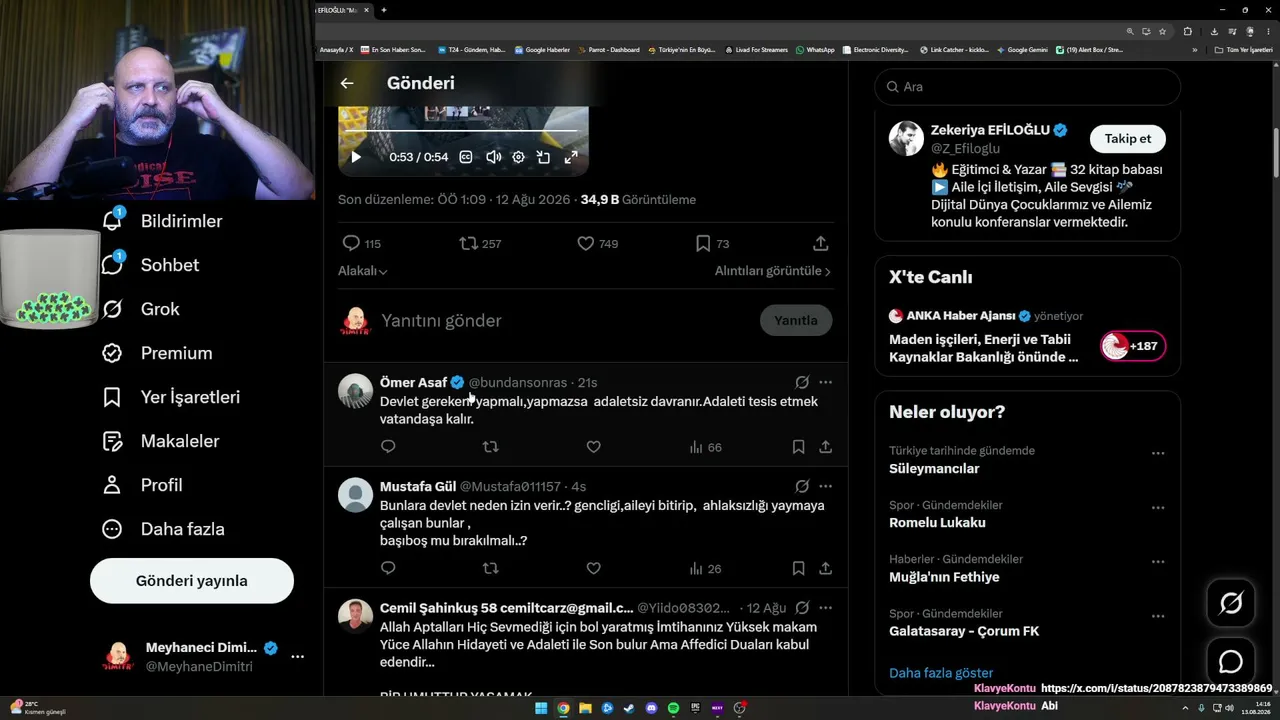Open more options for Romelu Lukaku trend
Screen dimensions: 1280x720
pos(1158,507)
